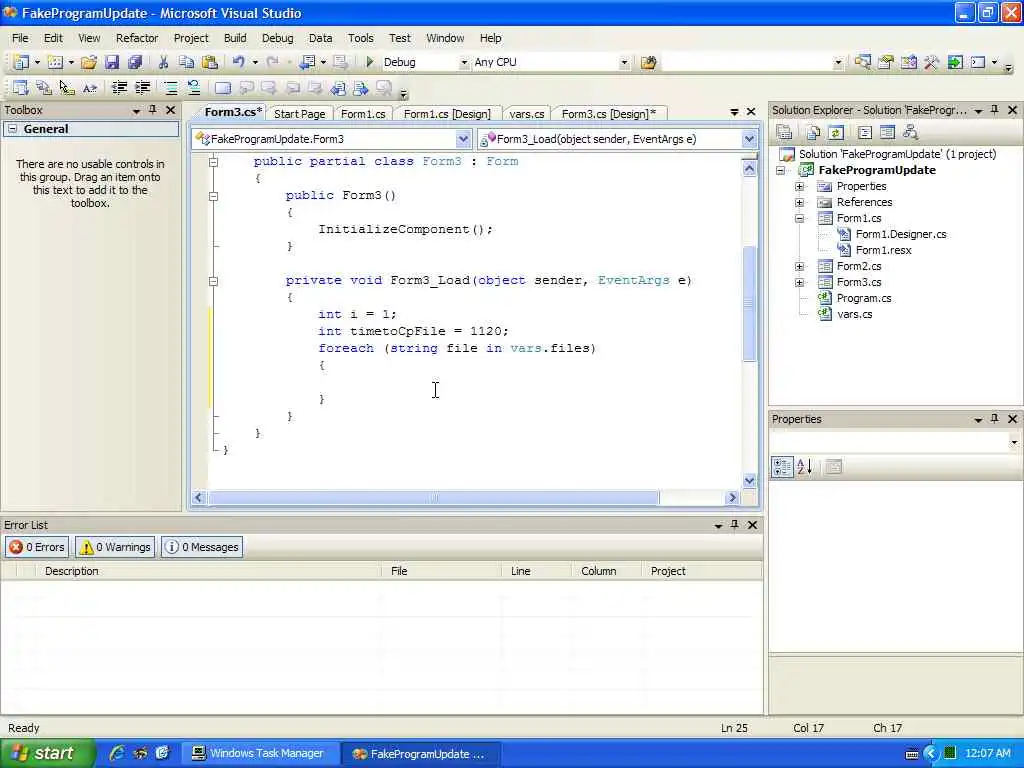Click the code editor vertical scrollbar thumb
Screen dimensions: 1024x768
(x=749, y=304)
